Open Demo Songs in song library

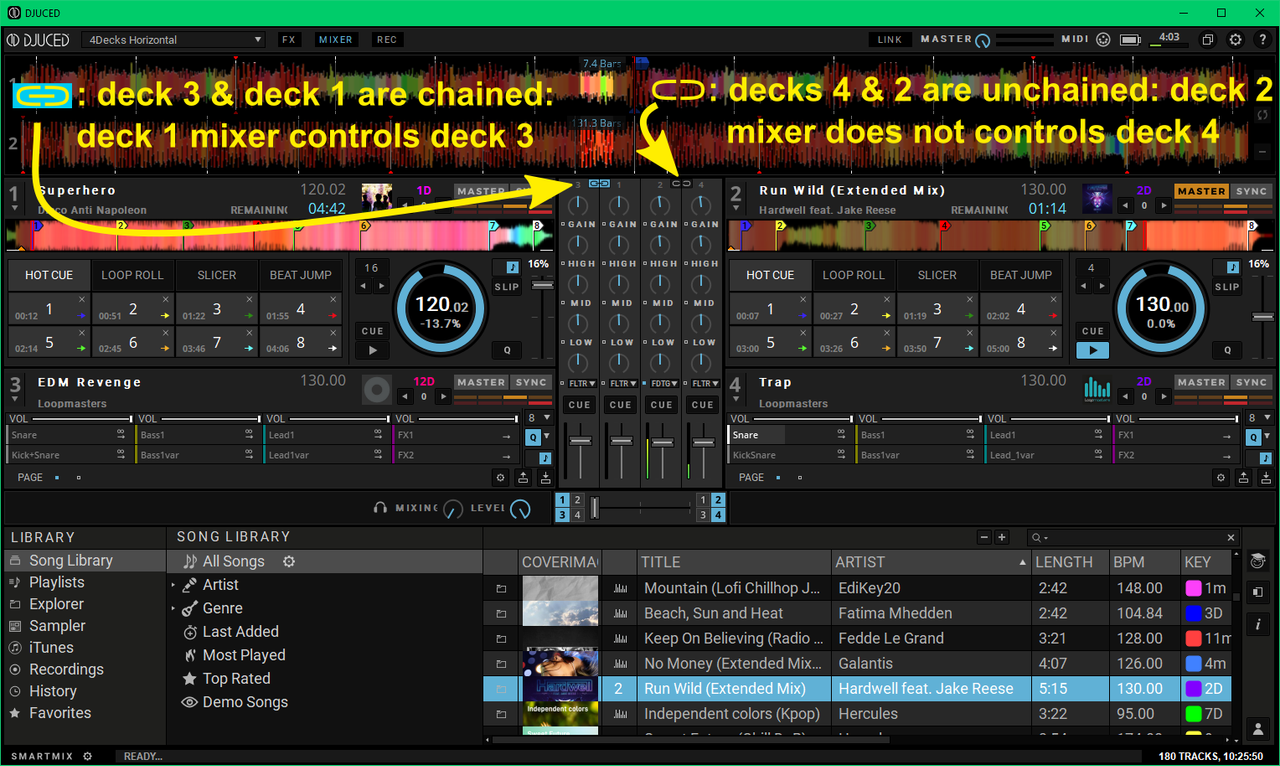(245, 702)
